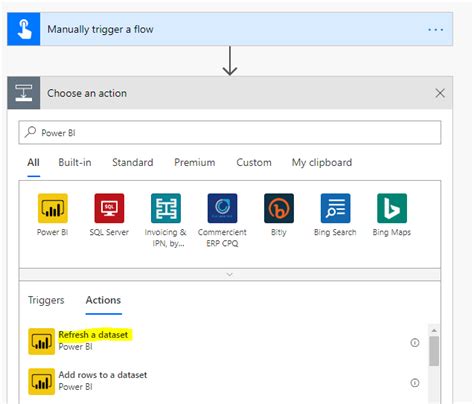474x404 pixels.
Task: Switch to the Standard tab
Action: [133, 163]
